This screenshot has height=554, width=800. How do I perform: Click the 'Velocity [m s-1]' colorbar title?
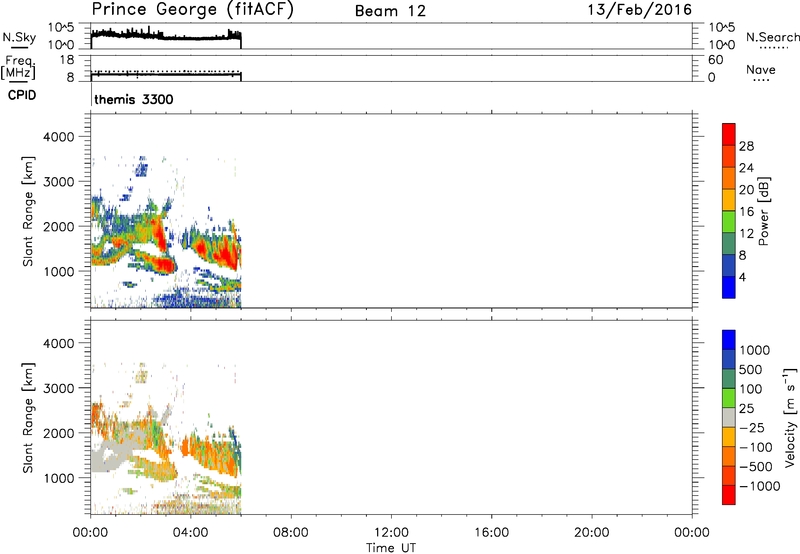(x=790, y=417)
